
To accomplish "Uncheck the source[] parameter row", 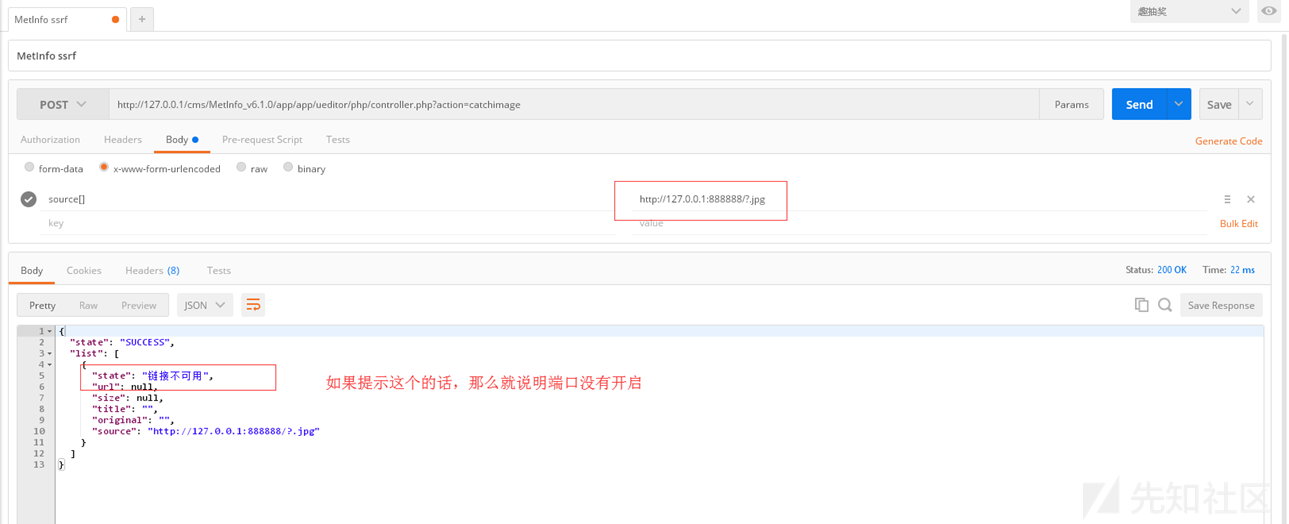I will point(29,199).
